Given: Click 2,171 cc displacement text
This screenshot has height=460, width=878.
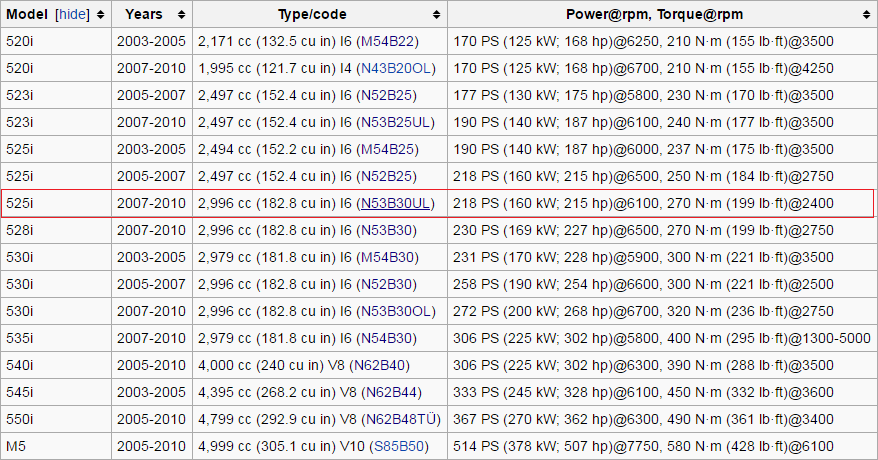Looking at the screenshot, I should 225,41.
